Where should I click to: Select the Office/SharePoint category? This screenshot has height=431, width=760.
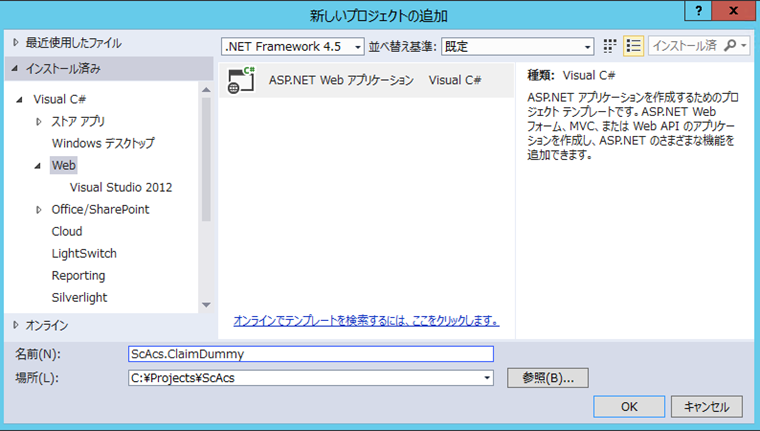point(100,209)
